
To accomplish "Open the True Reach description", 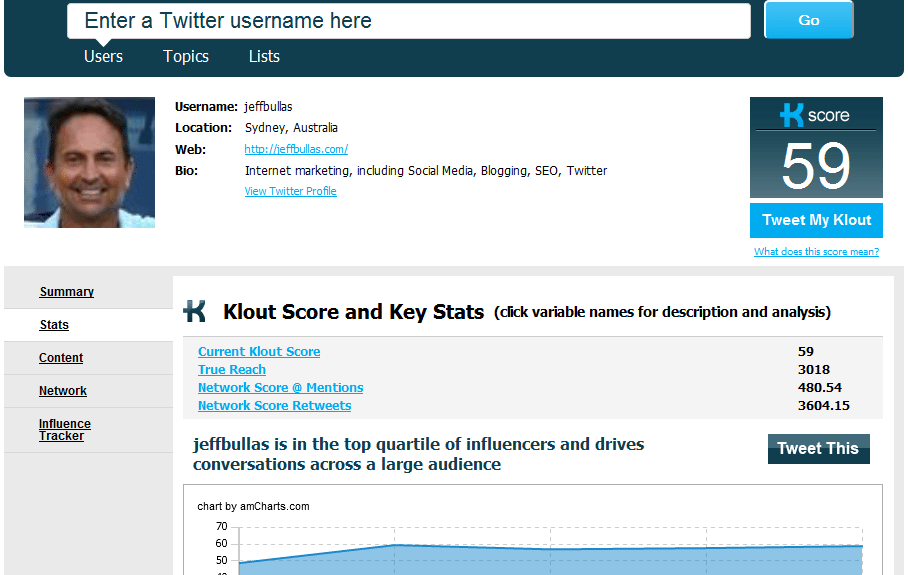I will pyautogui.click(x=232, y=369).
